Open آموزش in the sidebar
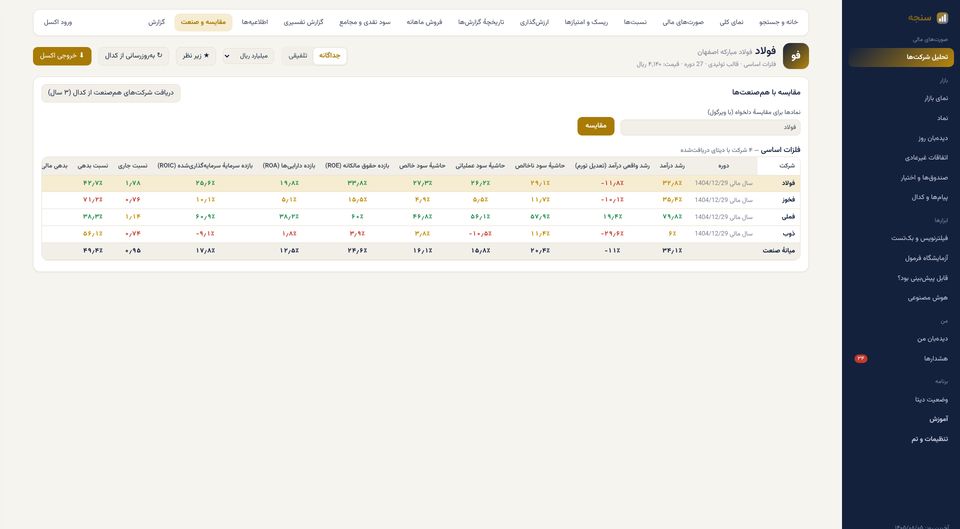 pos(901,419)
